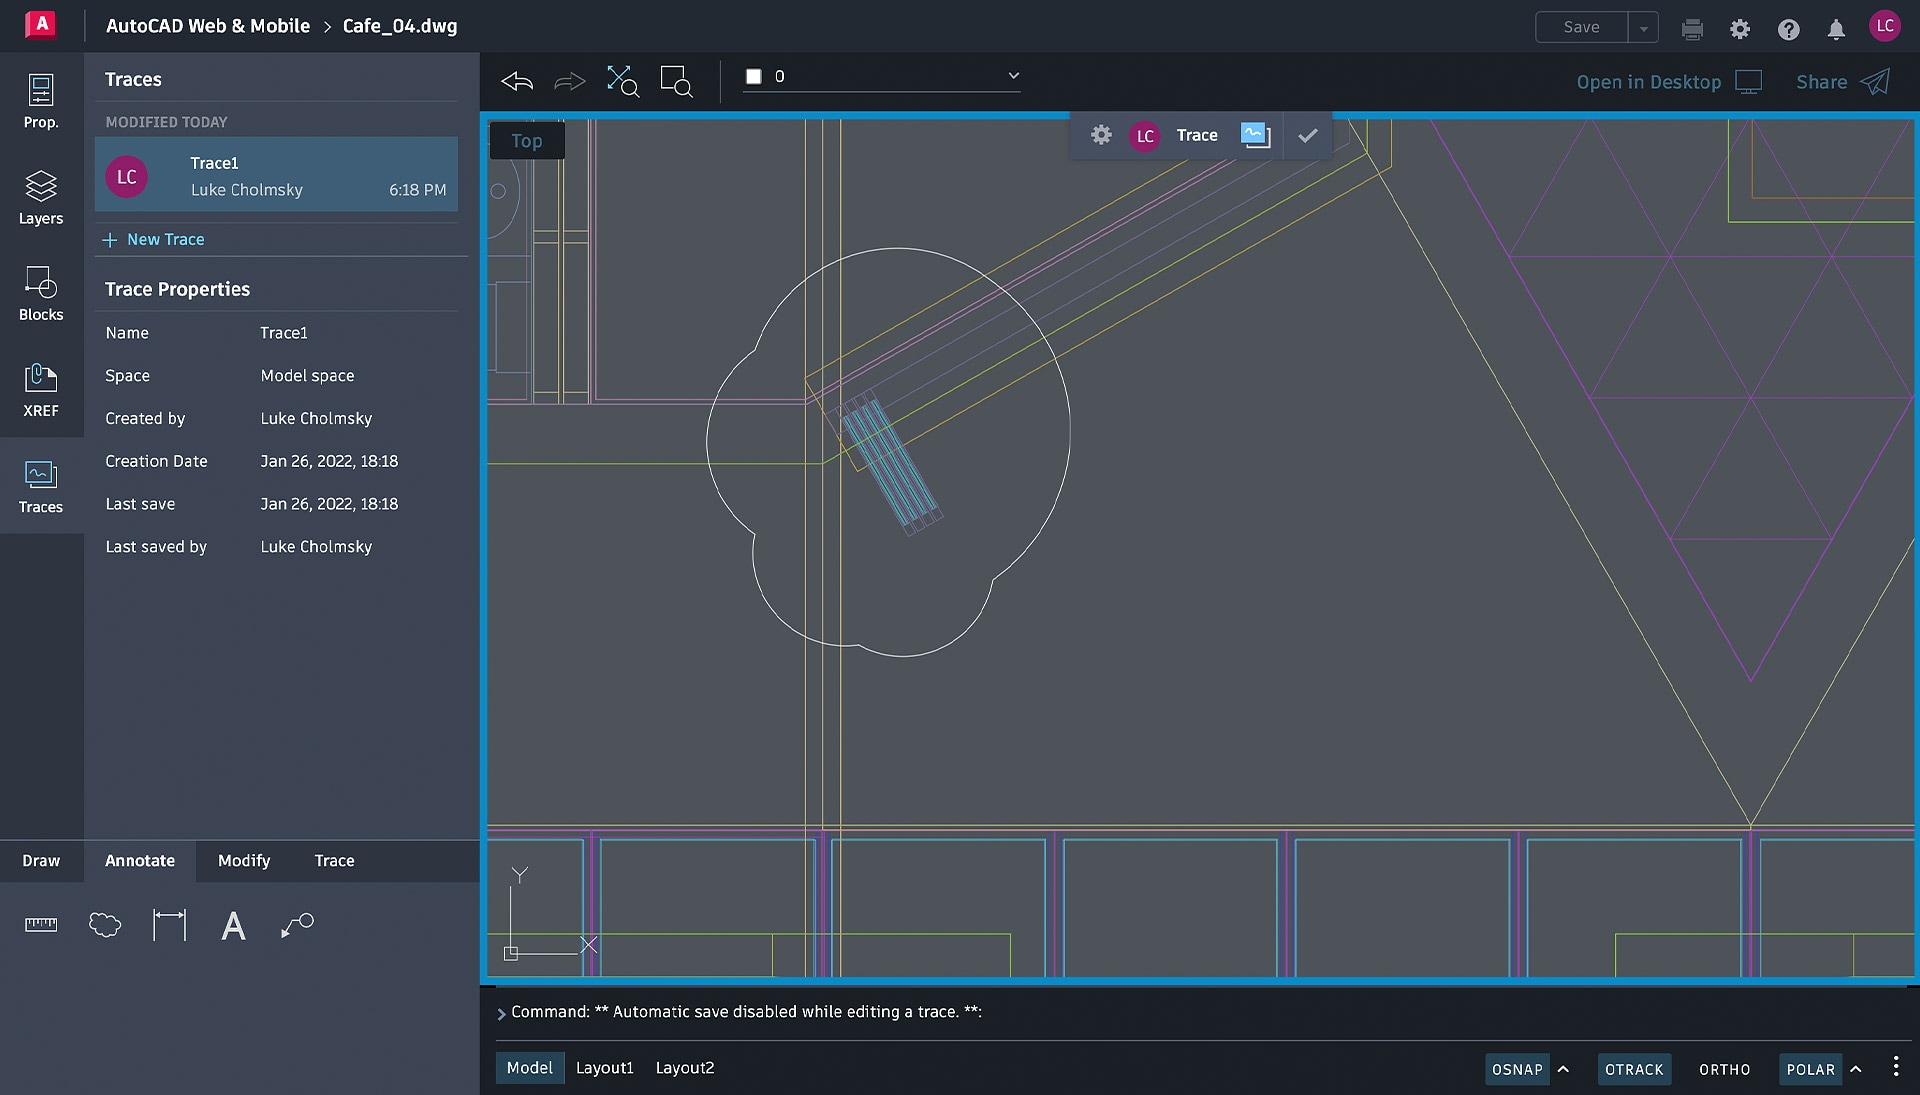Toggle OSNAP status bar button
The height and width of the screenshot is (1095, 1920).
coord(1516,1069)
